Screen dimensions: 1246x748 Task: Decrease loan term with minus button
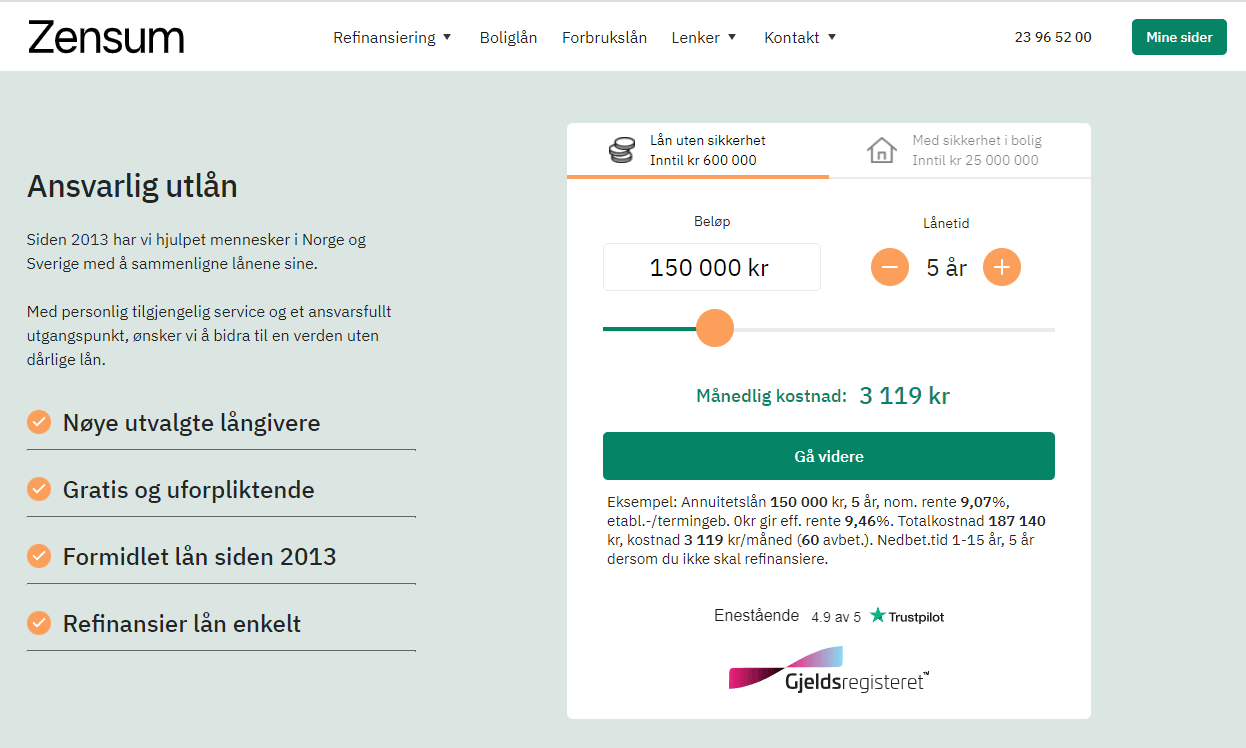coord(890,267)
